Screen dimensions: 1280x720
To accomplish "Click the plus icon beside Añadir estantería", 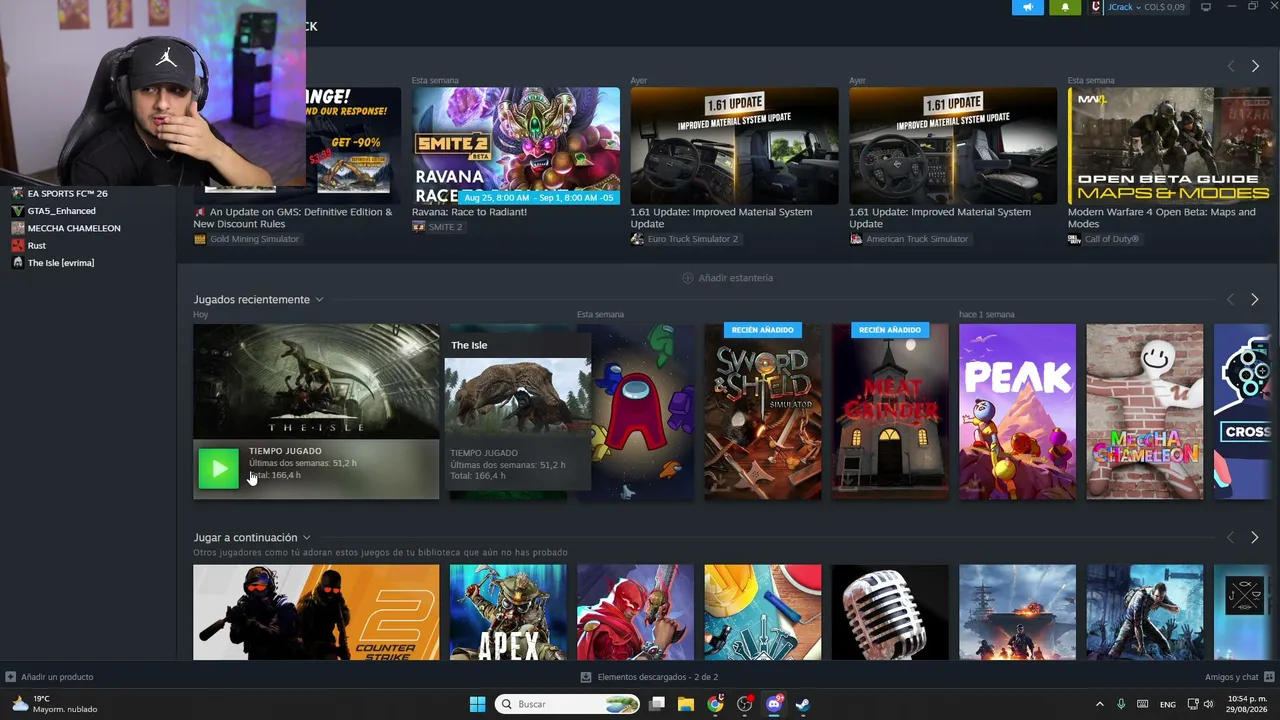I will tap(687, 278).
